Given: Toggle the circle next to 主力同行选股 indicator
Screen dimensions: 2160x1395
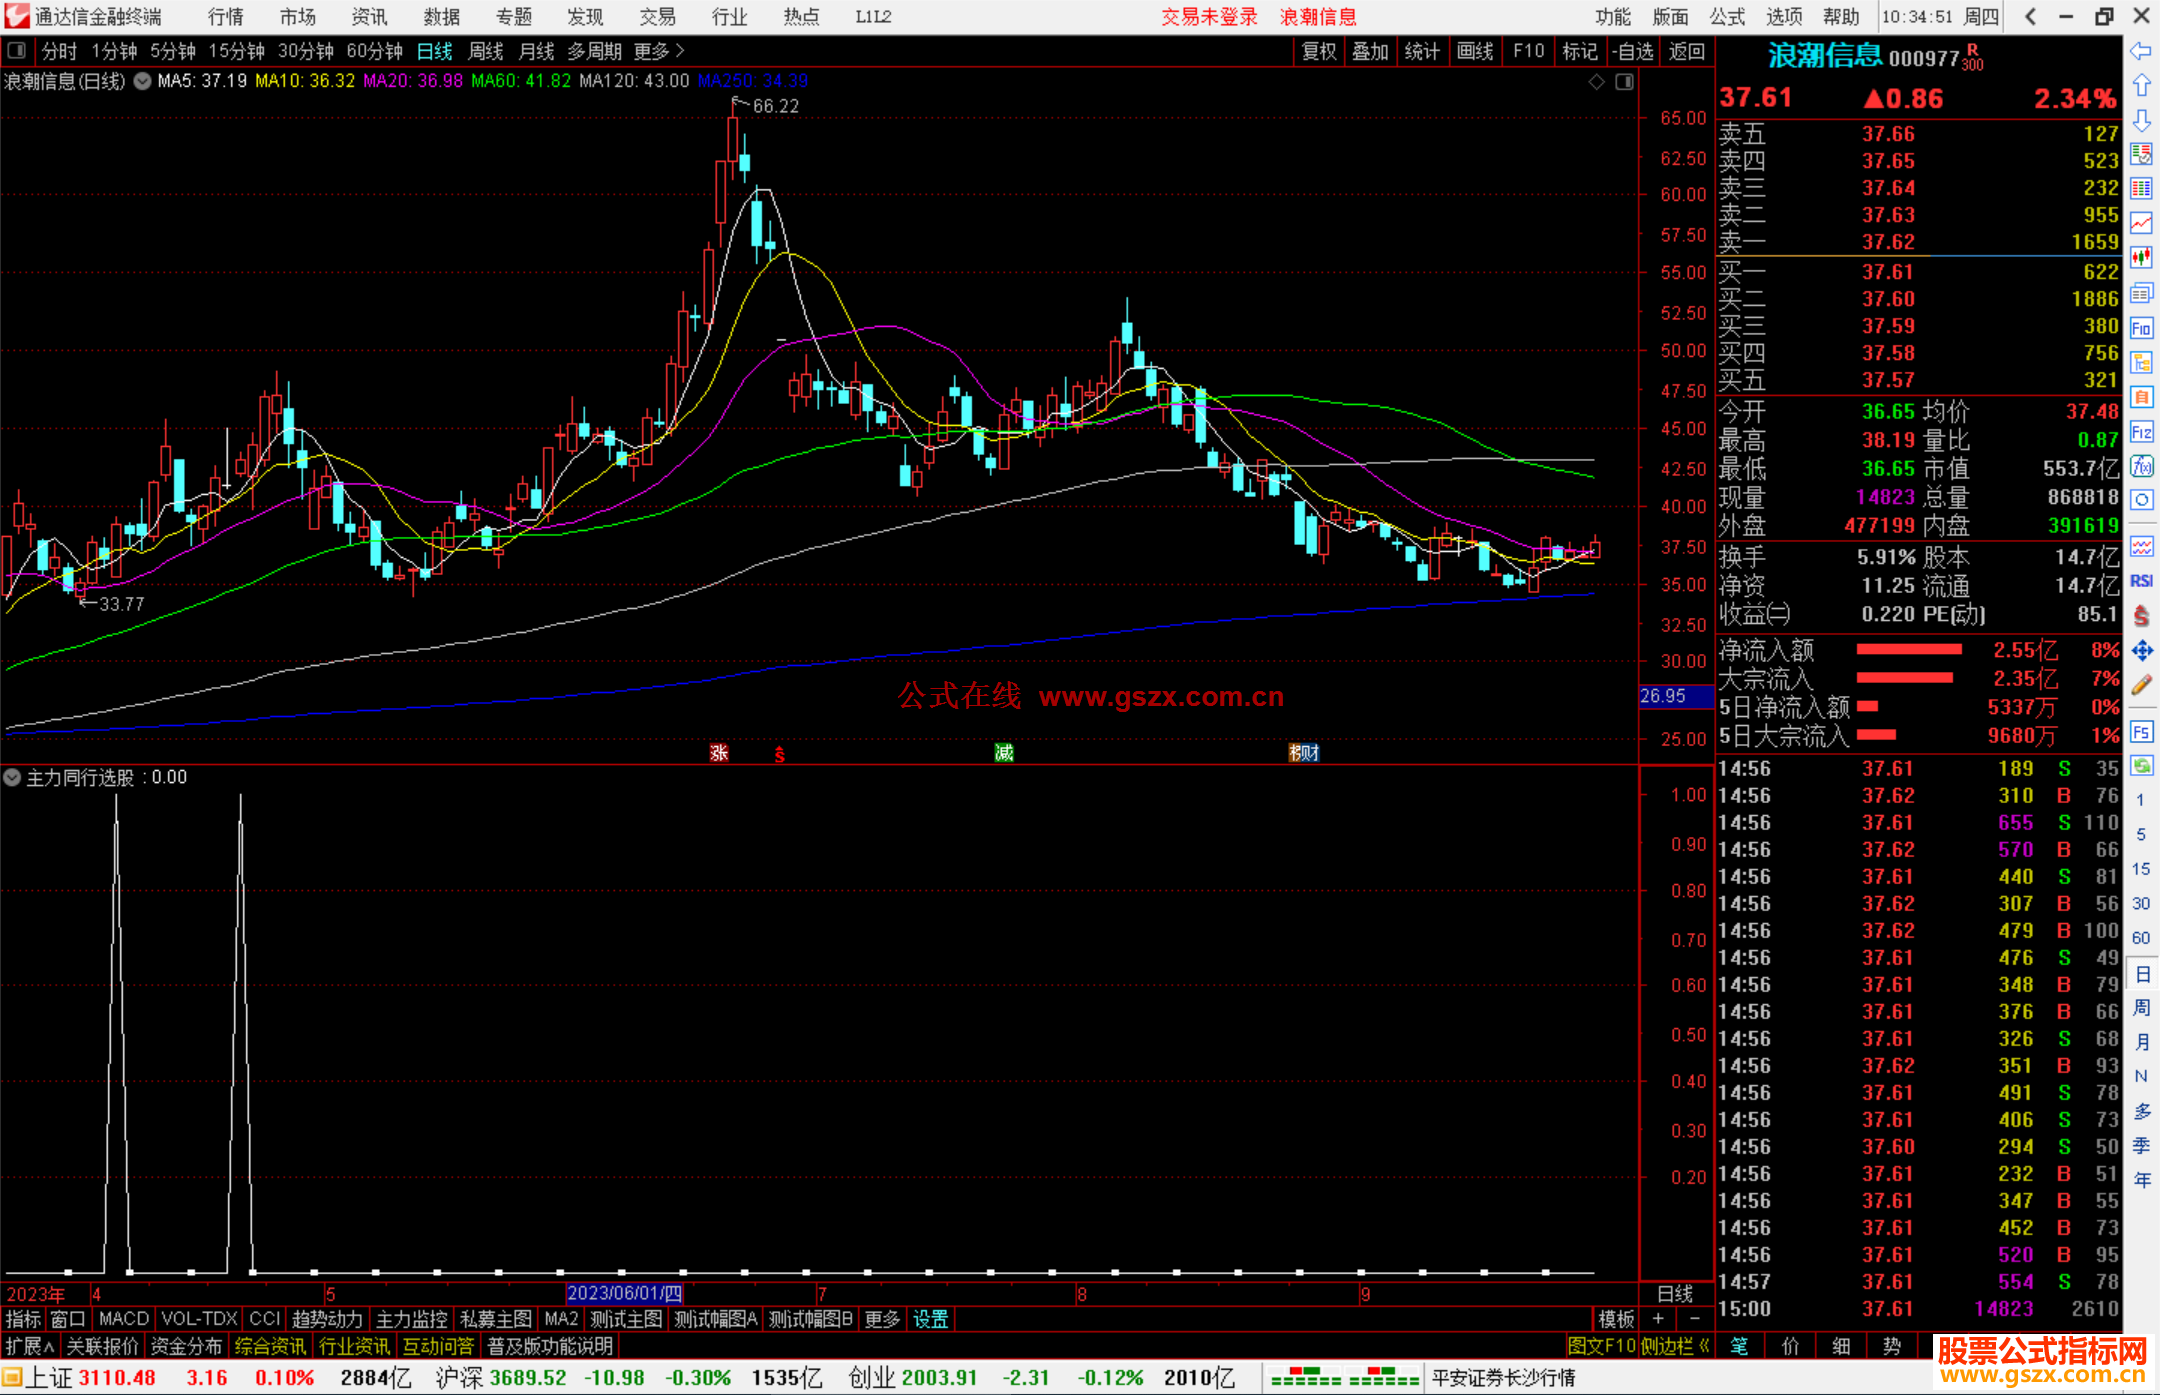Looking at the screenshot, I should (x=12, y=777).
